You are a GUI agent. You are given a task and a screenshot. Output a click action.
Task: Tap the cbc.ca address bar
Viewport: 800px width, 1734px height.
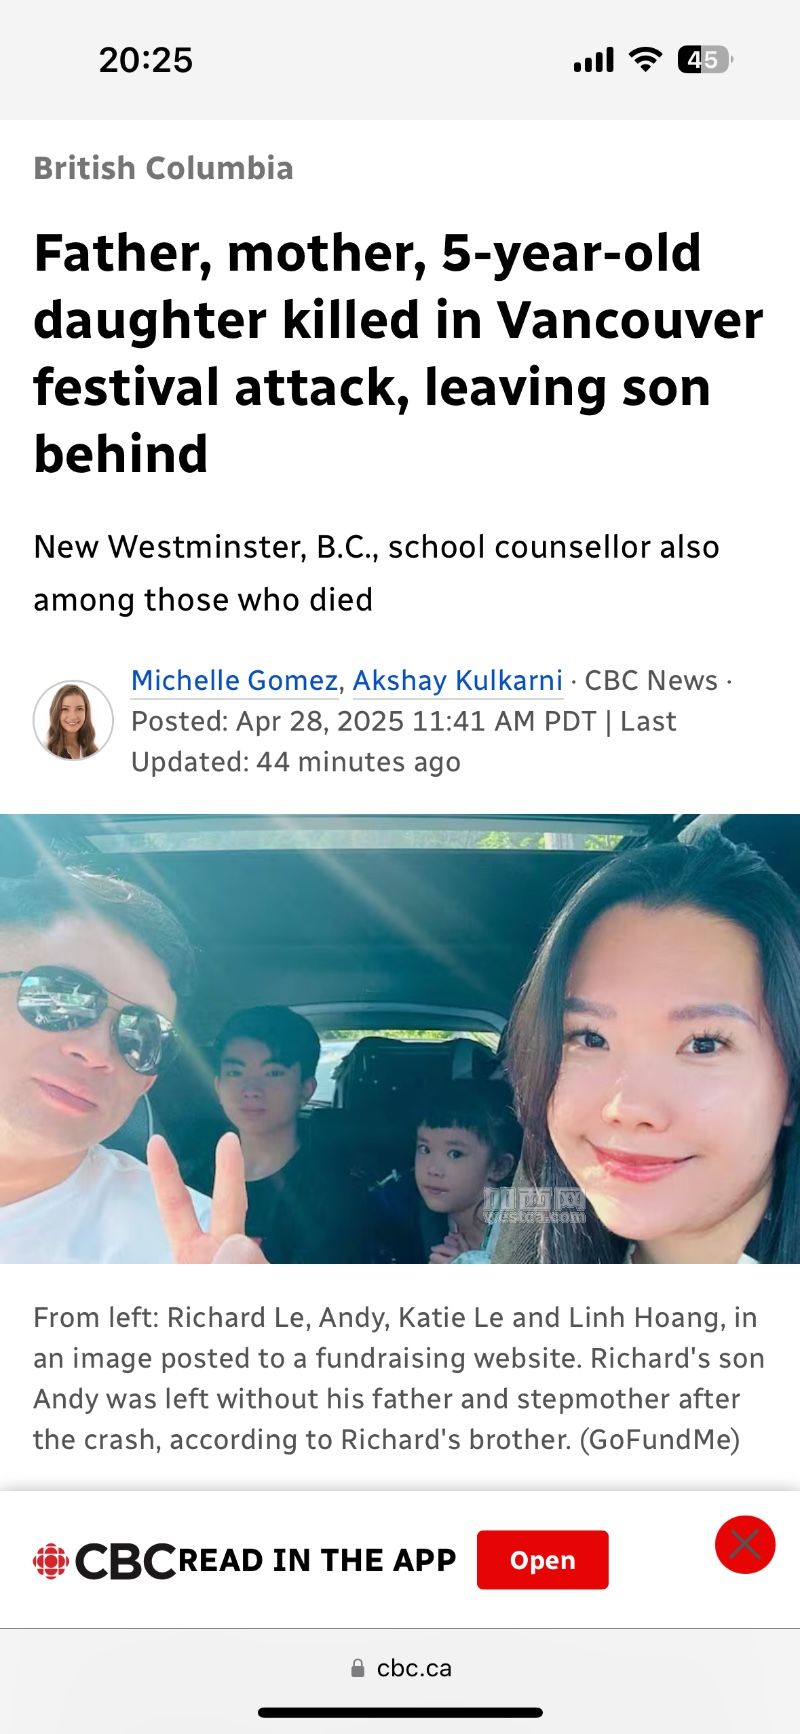click(x=400, y=1668)
